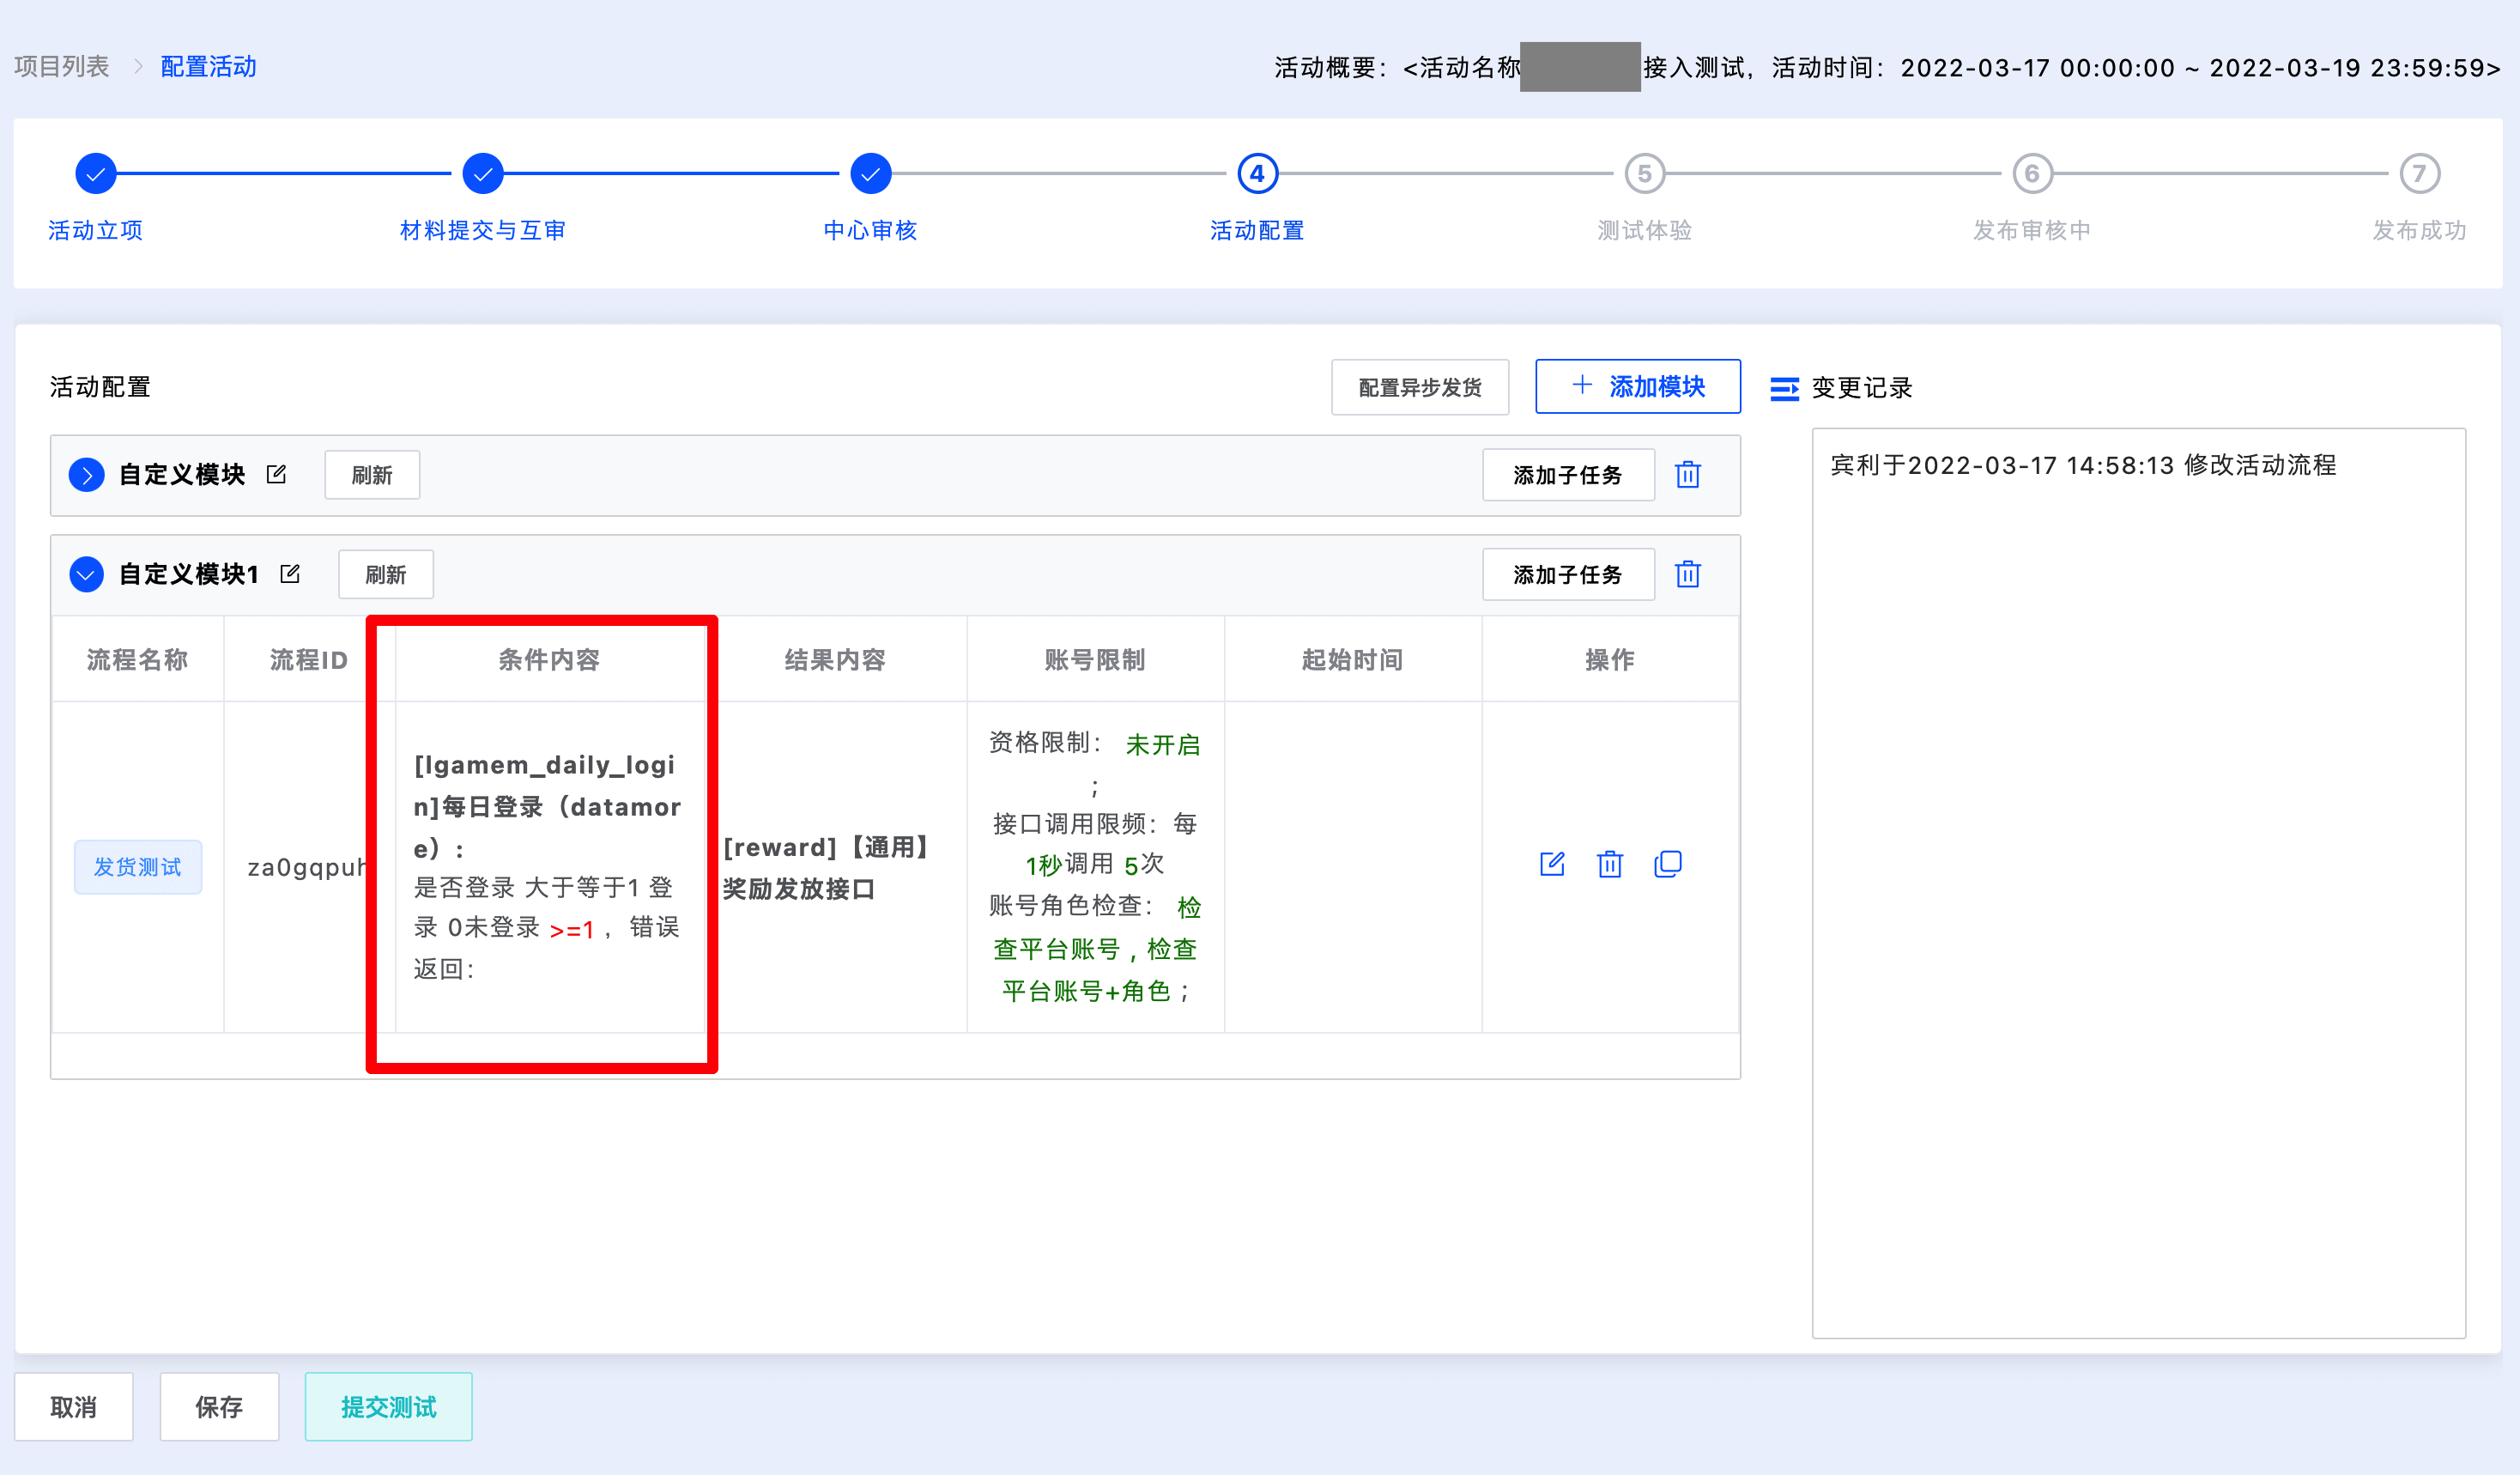Copy the 发货测试 flow row
The image size is (2520, 1475).
(1668, 864)
